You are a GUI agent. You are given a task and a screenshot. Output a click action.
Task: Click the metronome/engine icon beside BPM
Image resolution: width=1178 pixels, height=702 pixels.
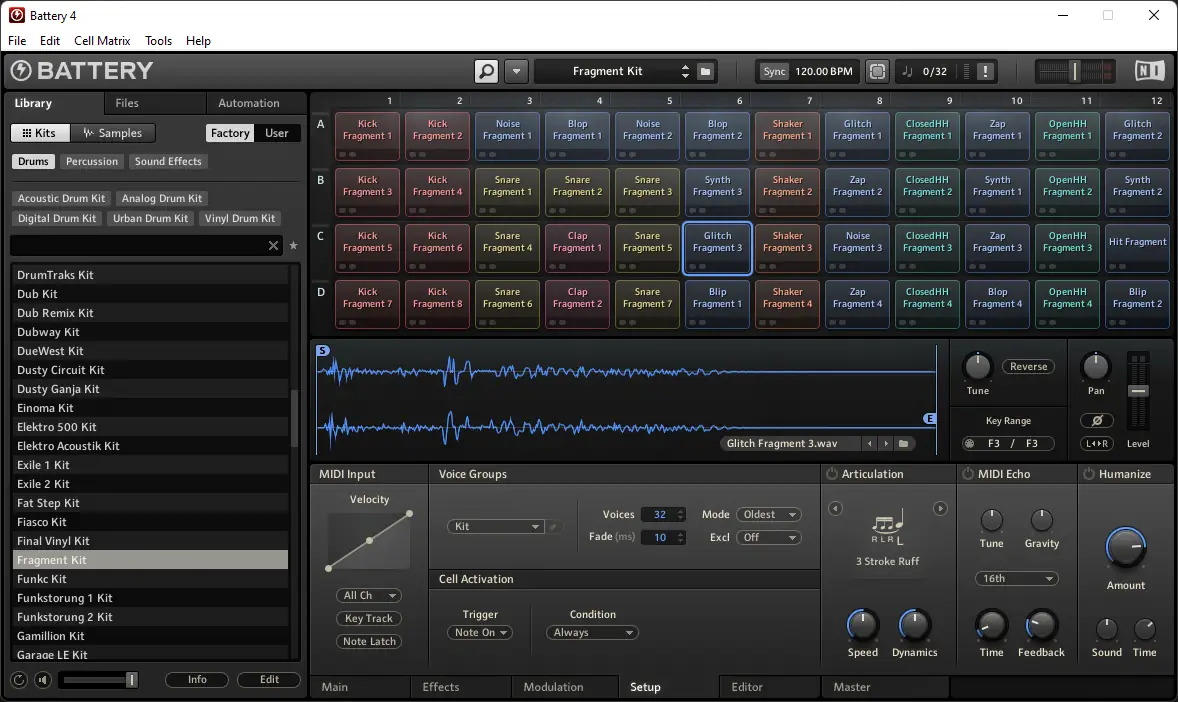point(877,71)
